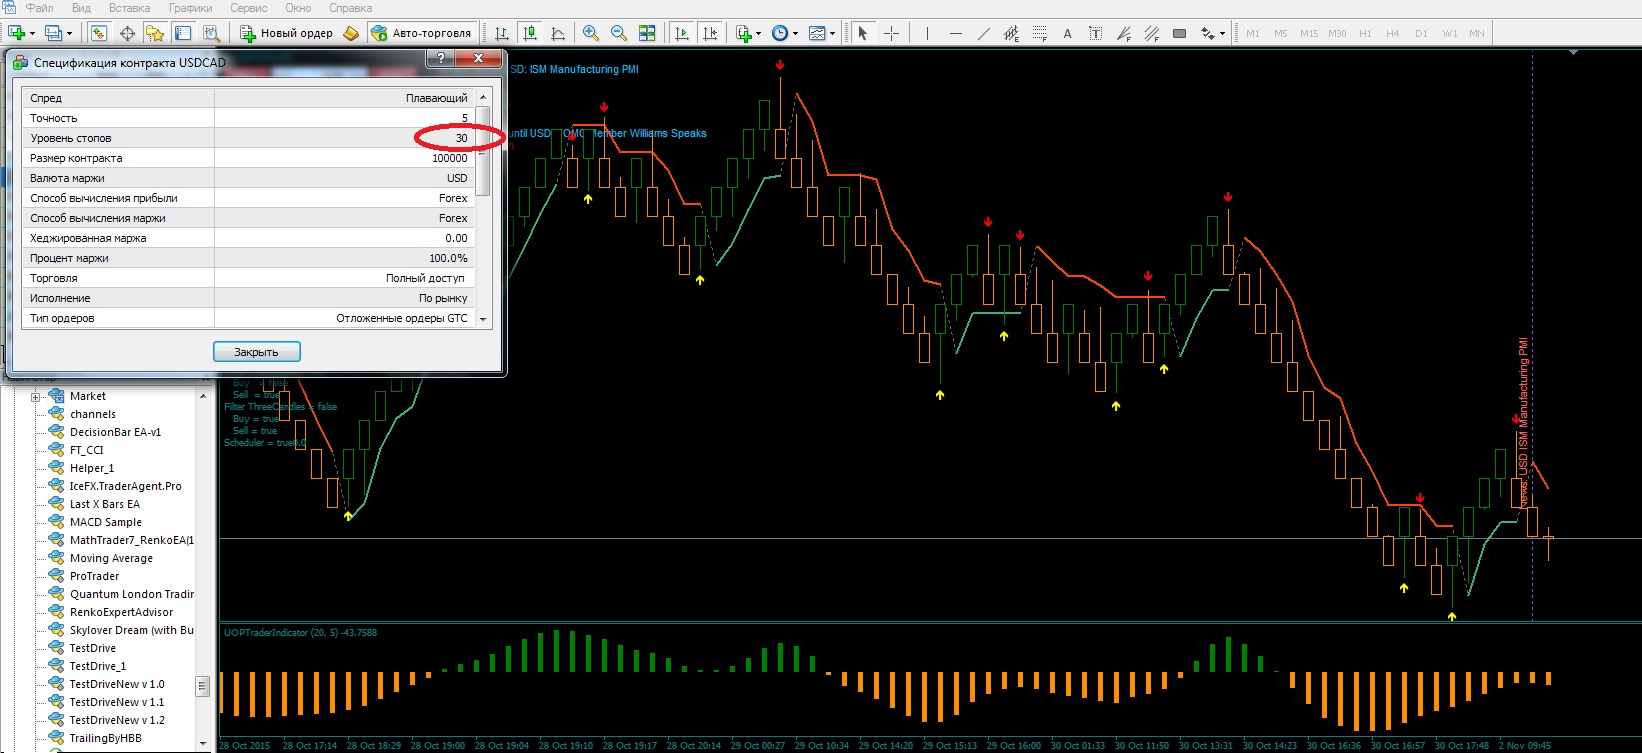Image resolution: width=1642 pixels, height=753 pixels.
Task: Zoom out of the chart
Action: pyautogui.click(x=619, y=33)
